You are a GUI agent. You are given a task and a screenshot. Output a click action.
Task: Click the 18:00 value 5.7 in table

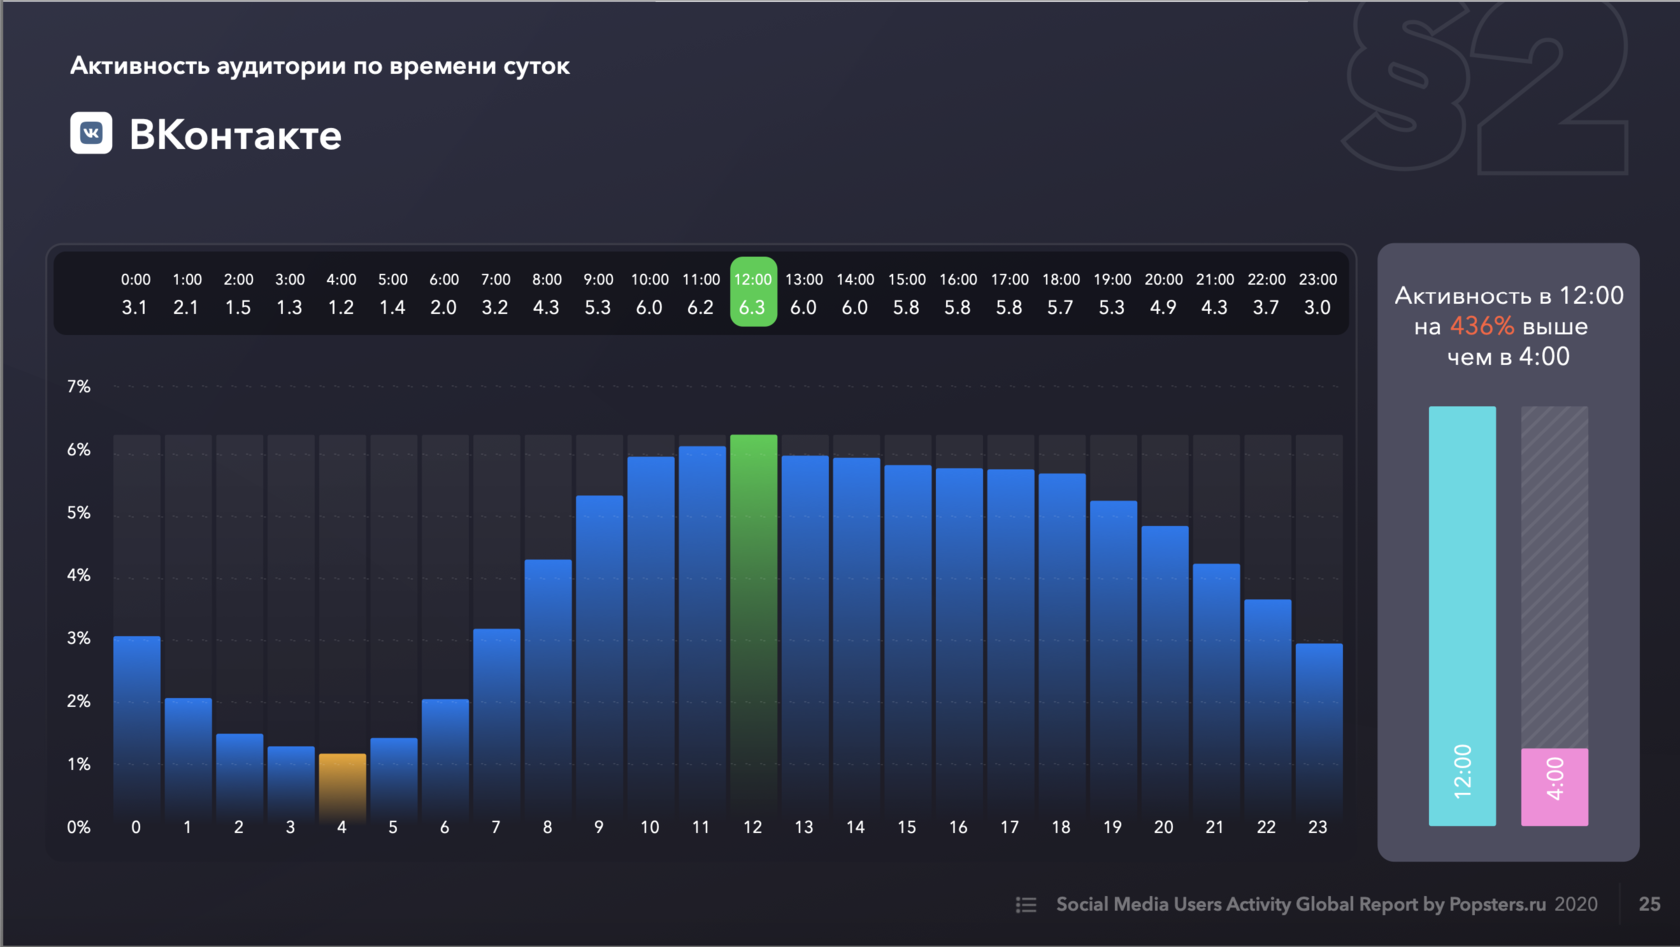1060,308
